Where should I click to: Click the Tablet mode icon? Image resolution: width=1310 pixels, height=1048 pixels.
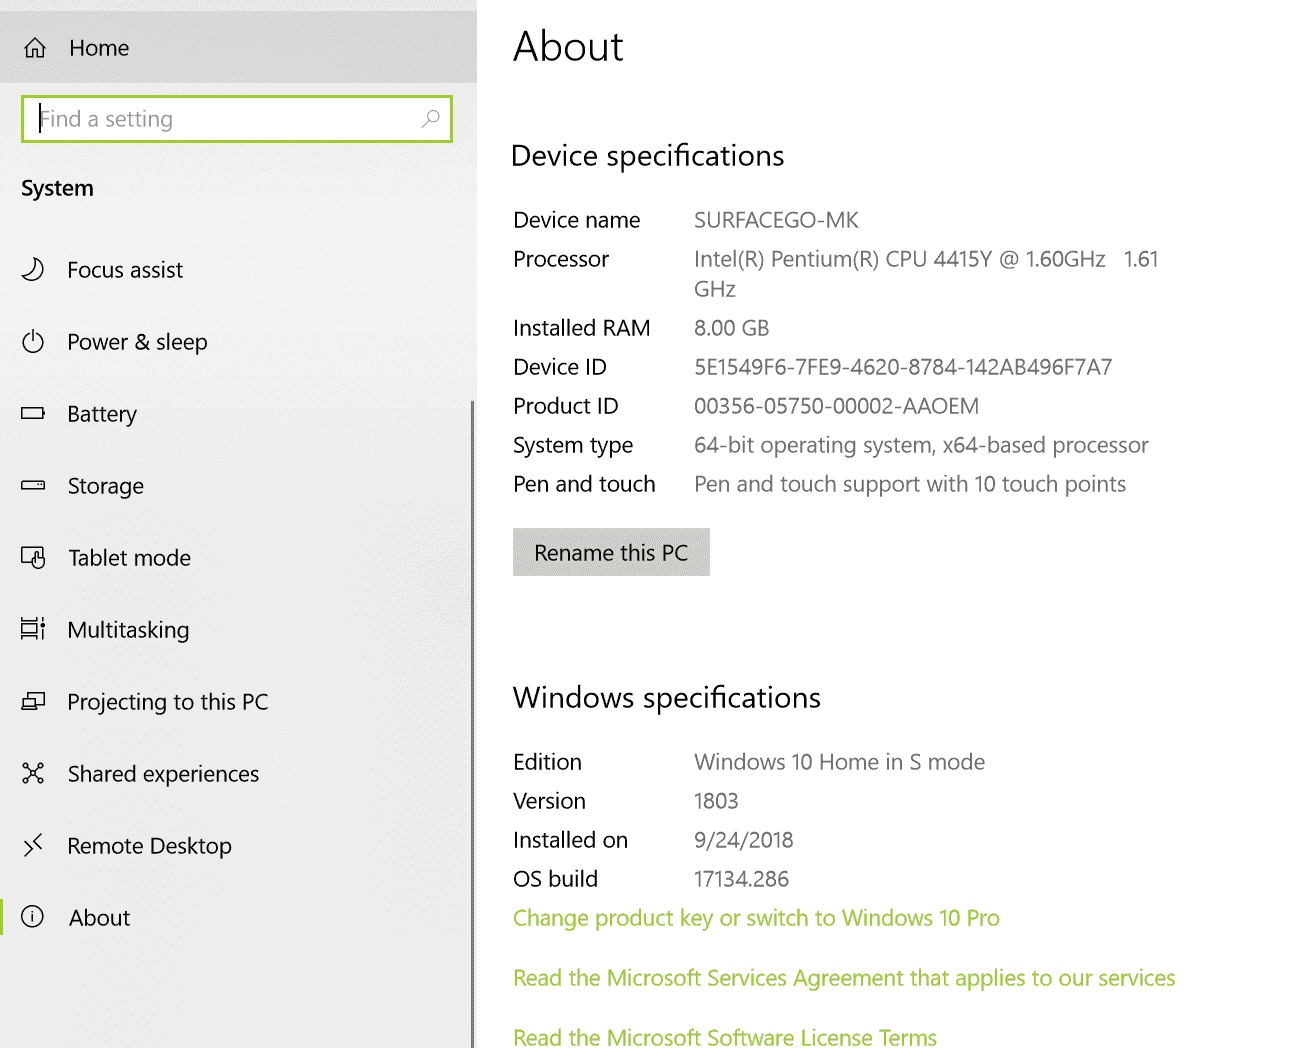point(33,557)
